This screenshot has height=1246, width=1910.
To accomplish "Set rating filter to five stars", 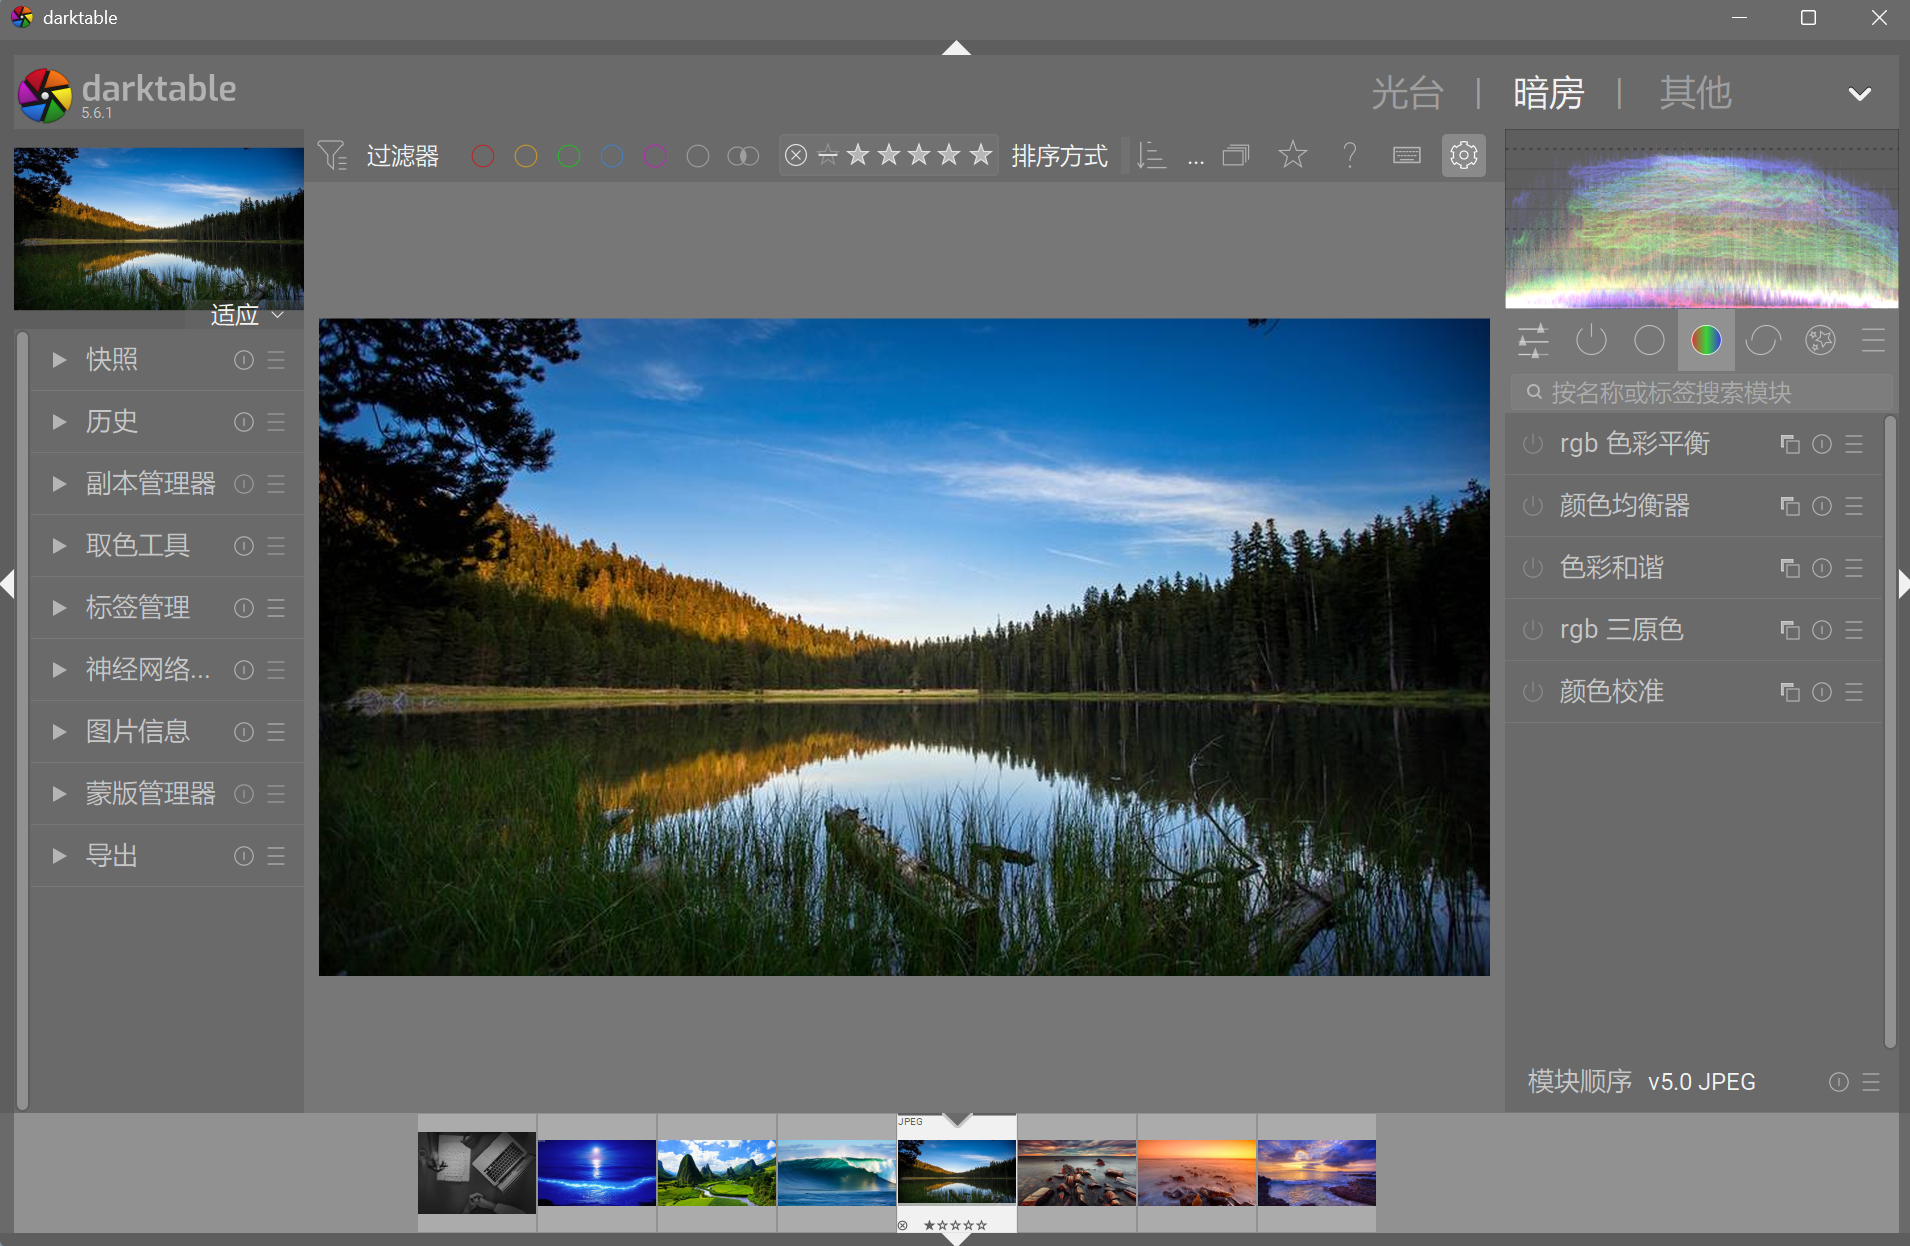I will 981,155.
